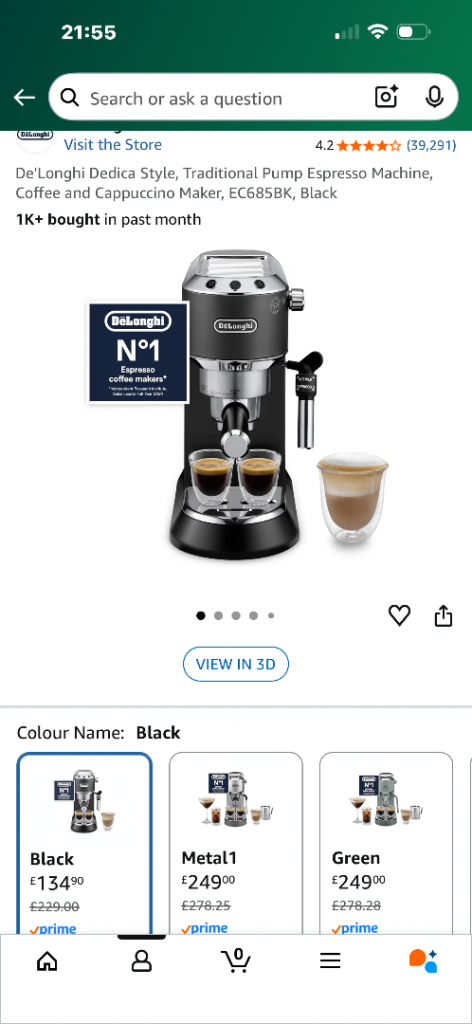Go to Home tab icon
472x1024 pixels.
pyautogui.click(x=47, y=960)
